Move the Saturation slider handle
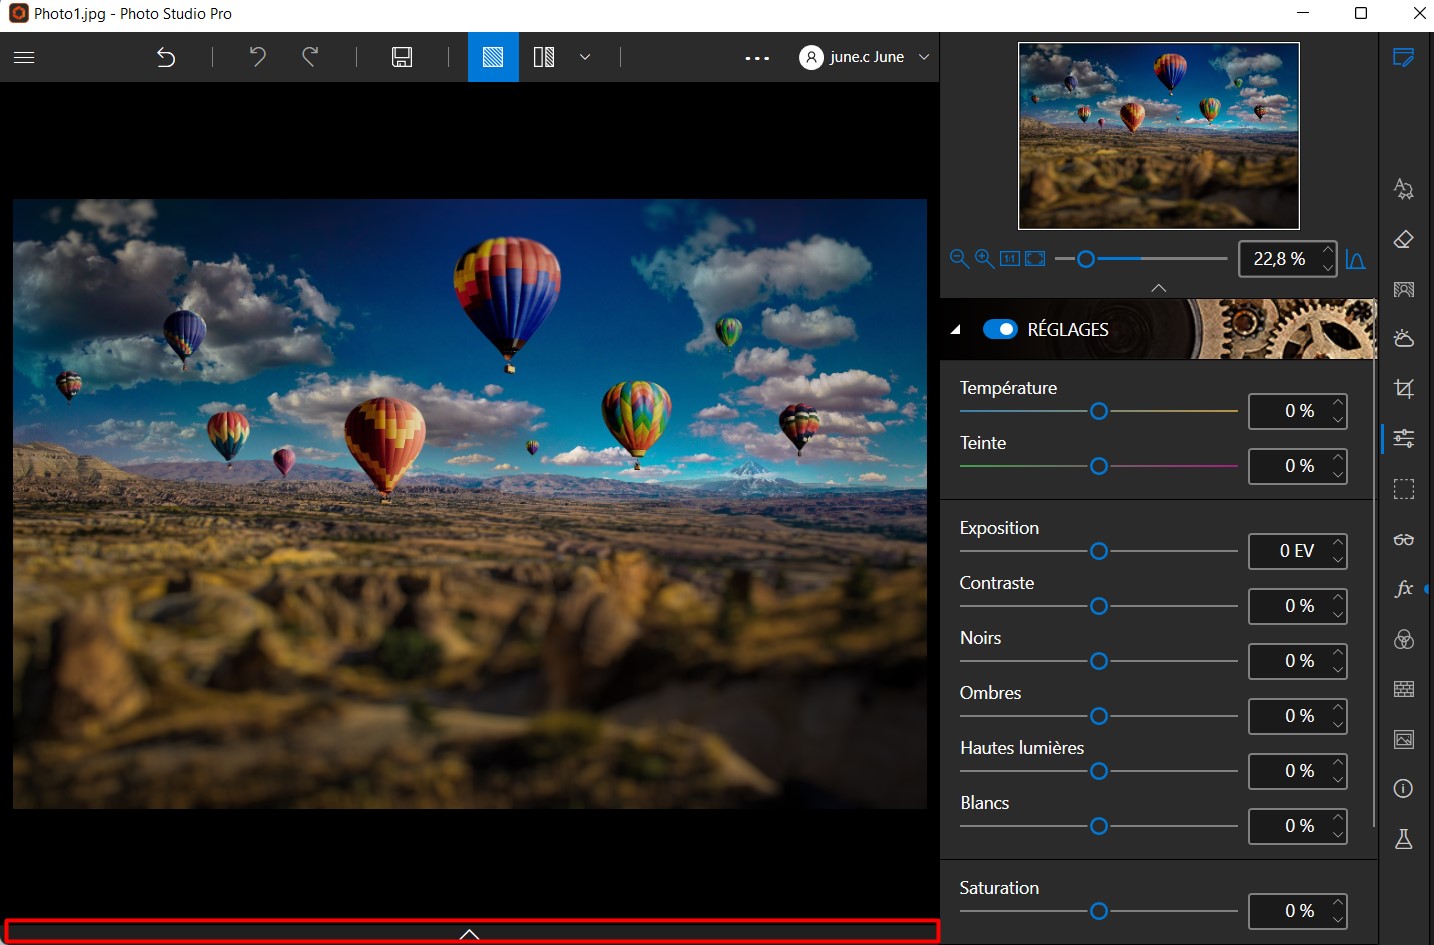Viewport: 1434px width, 945px height. 1099,911
